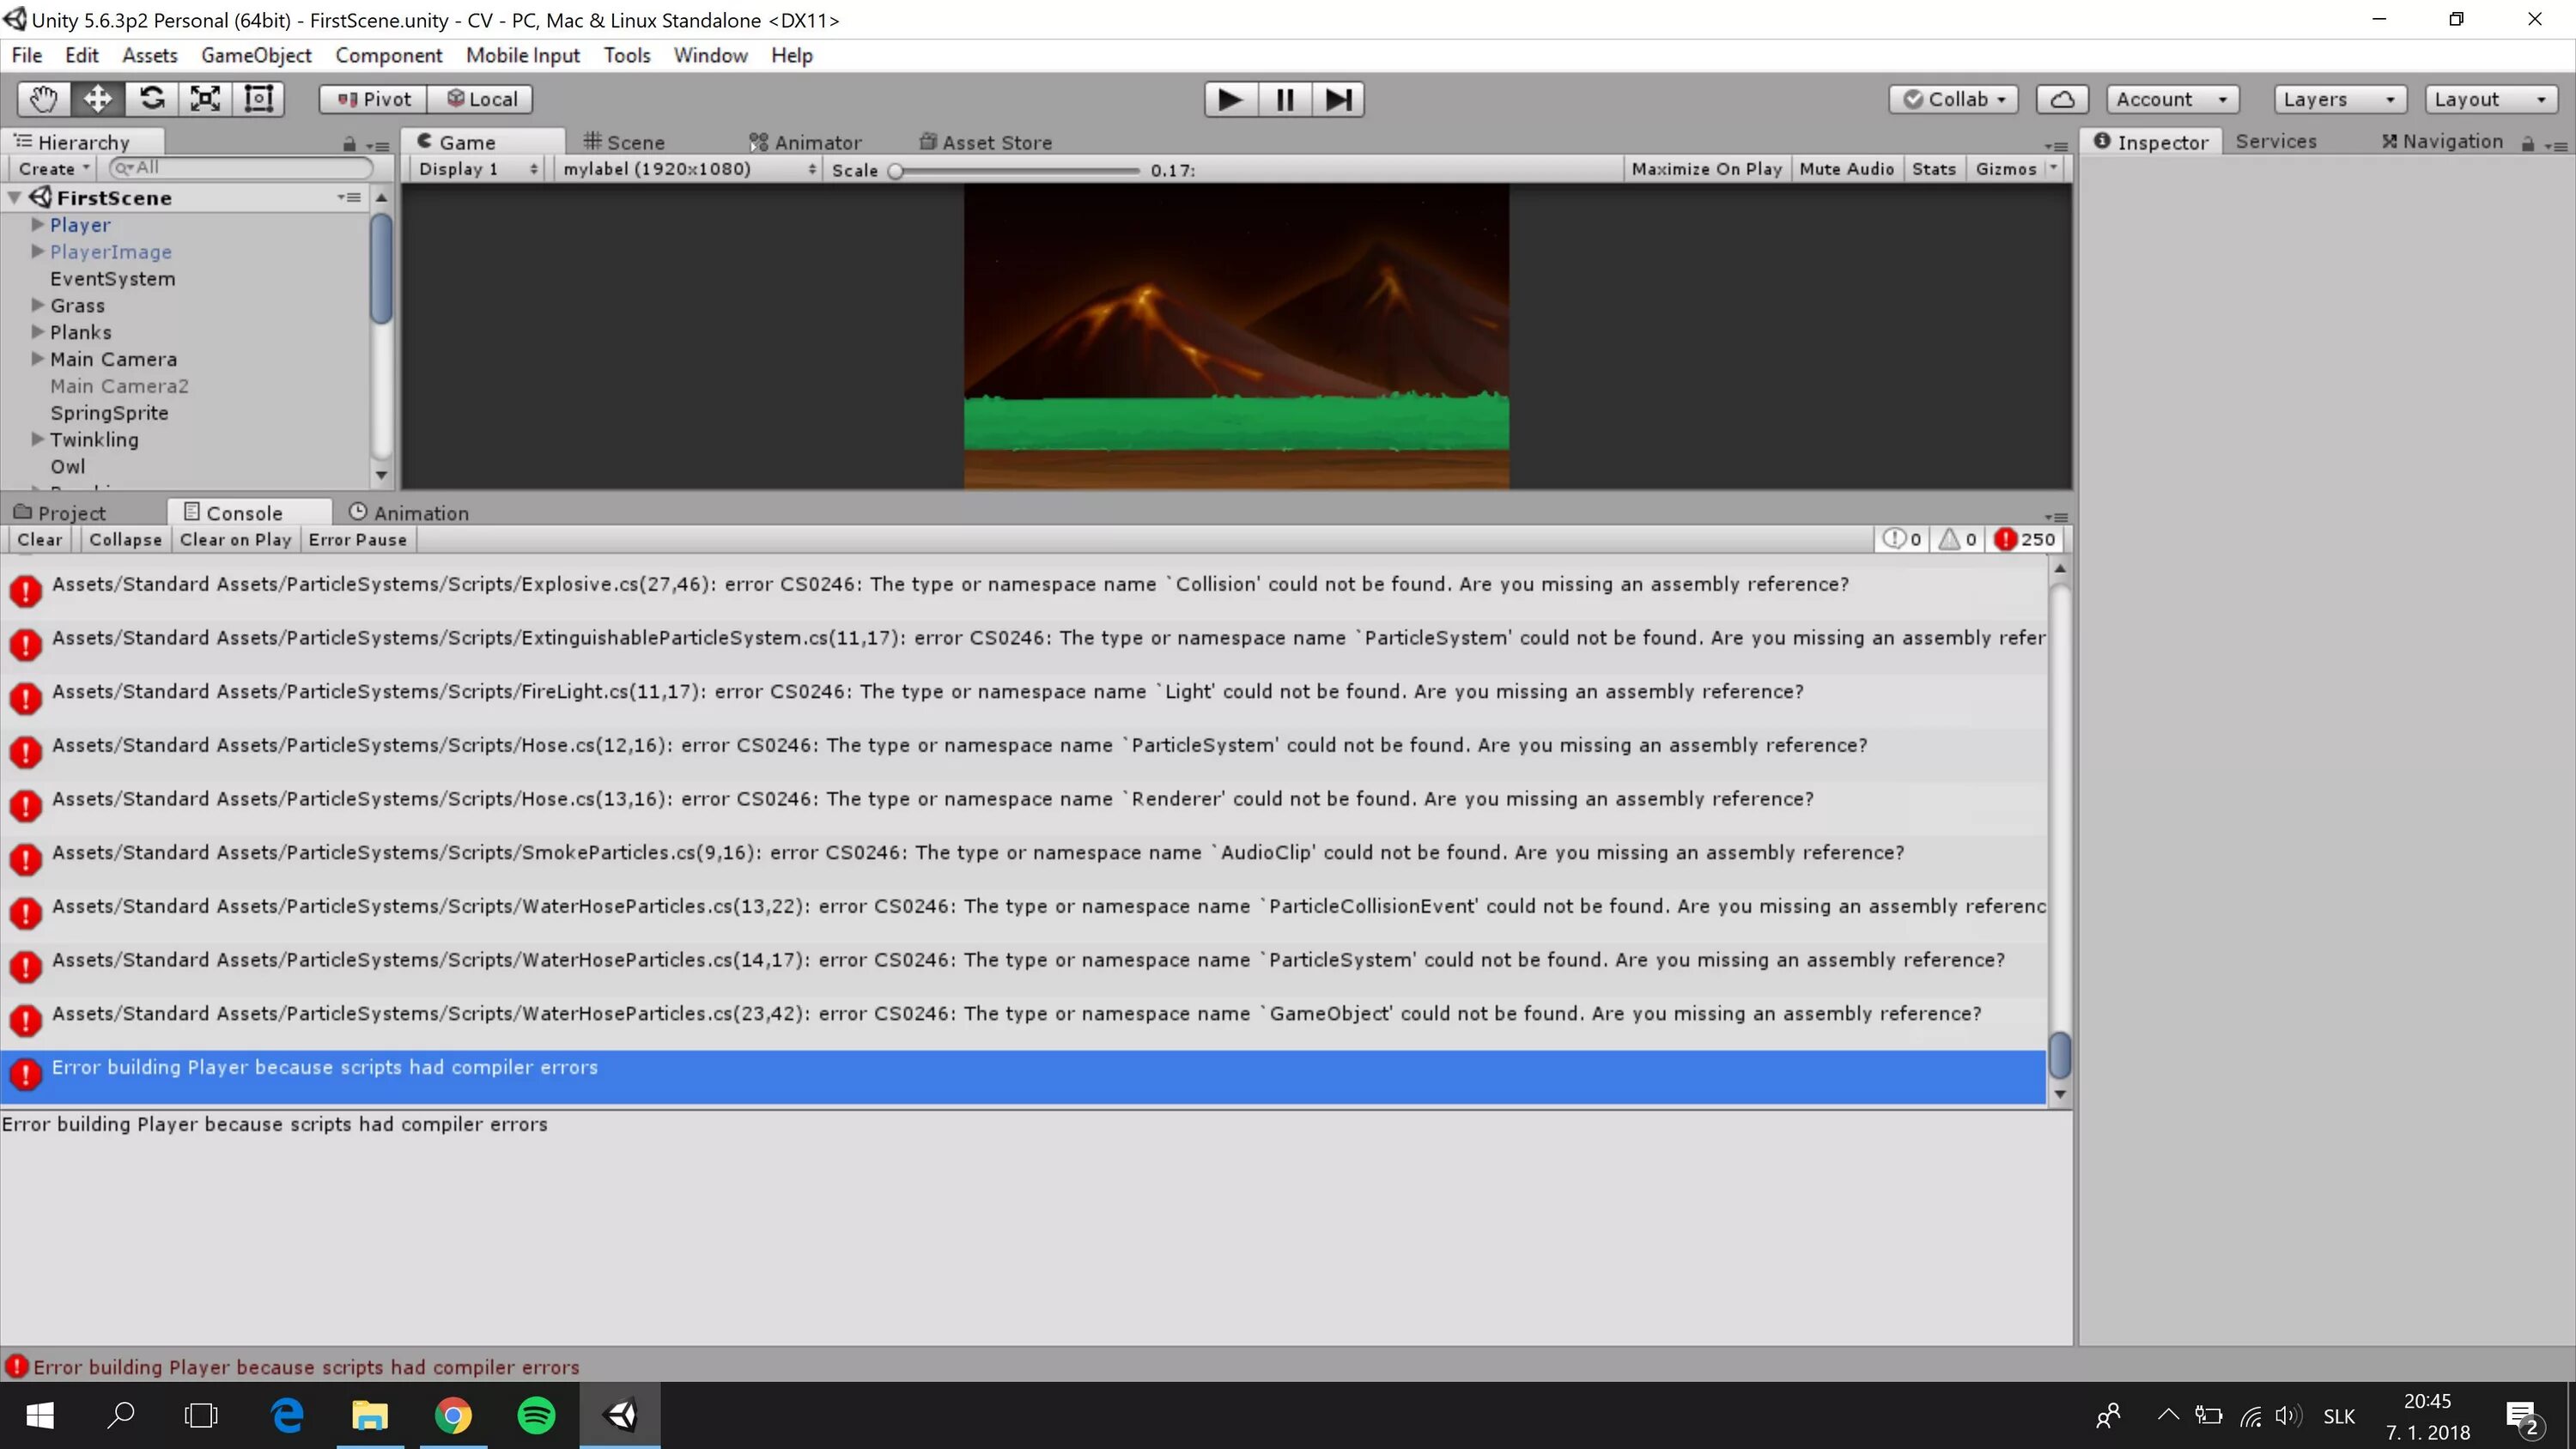Open FirstScene scene options menu
This screenshot has height=1449, width=2576.
[x=349, y=197]
